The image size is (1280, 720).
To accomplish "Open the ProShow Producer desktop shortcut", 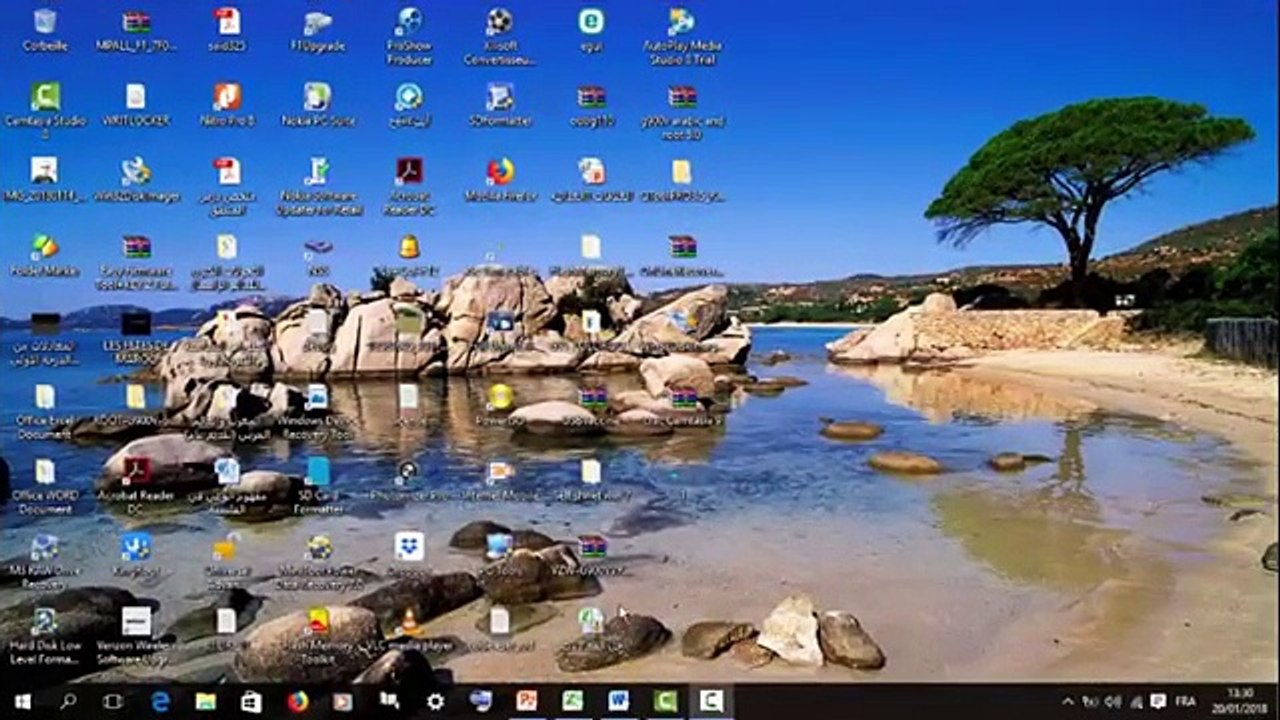I will click(x=409, y=35).
